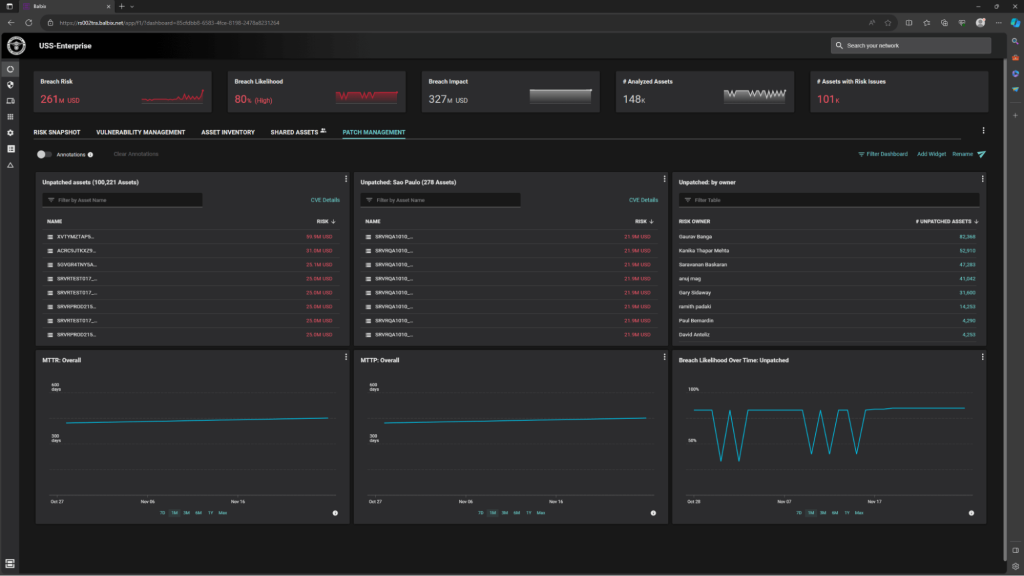Image resolution: width=1024 pixels, height=576 pixels.
Task: Select 7D range on Breach Likelihood chart
Action: [x=799, y=513]
